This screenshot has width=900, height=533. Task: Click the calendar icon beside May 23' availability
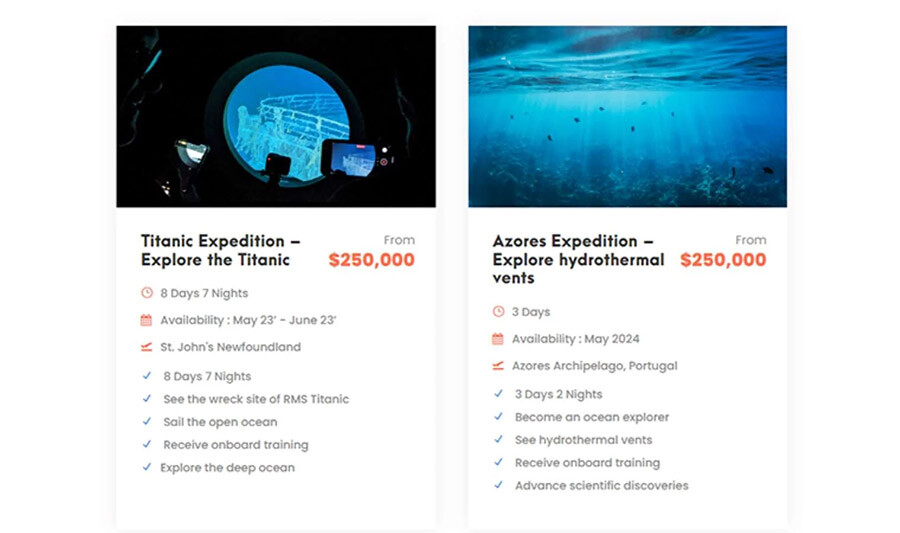tap(147, 320)
